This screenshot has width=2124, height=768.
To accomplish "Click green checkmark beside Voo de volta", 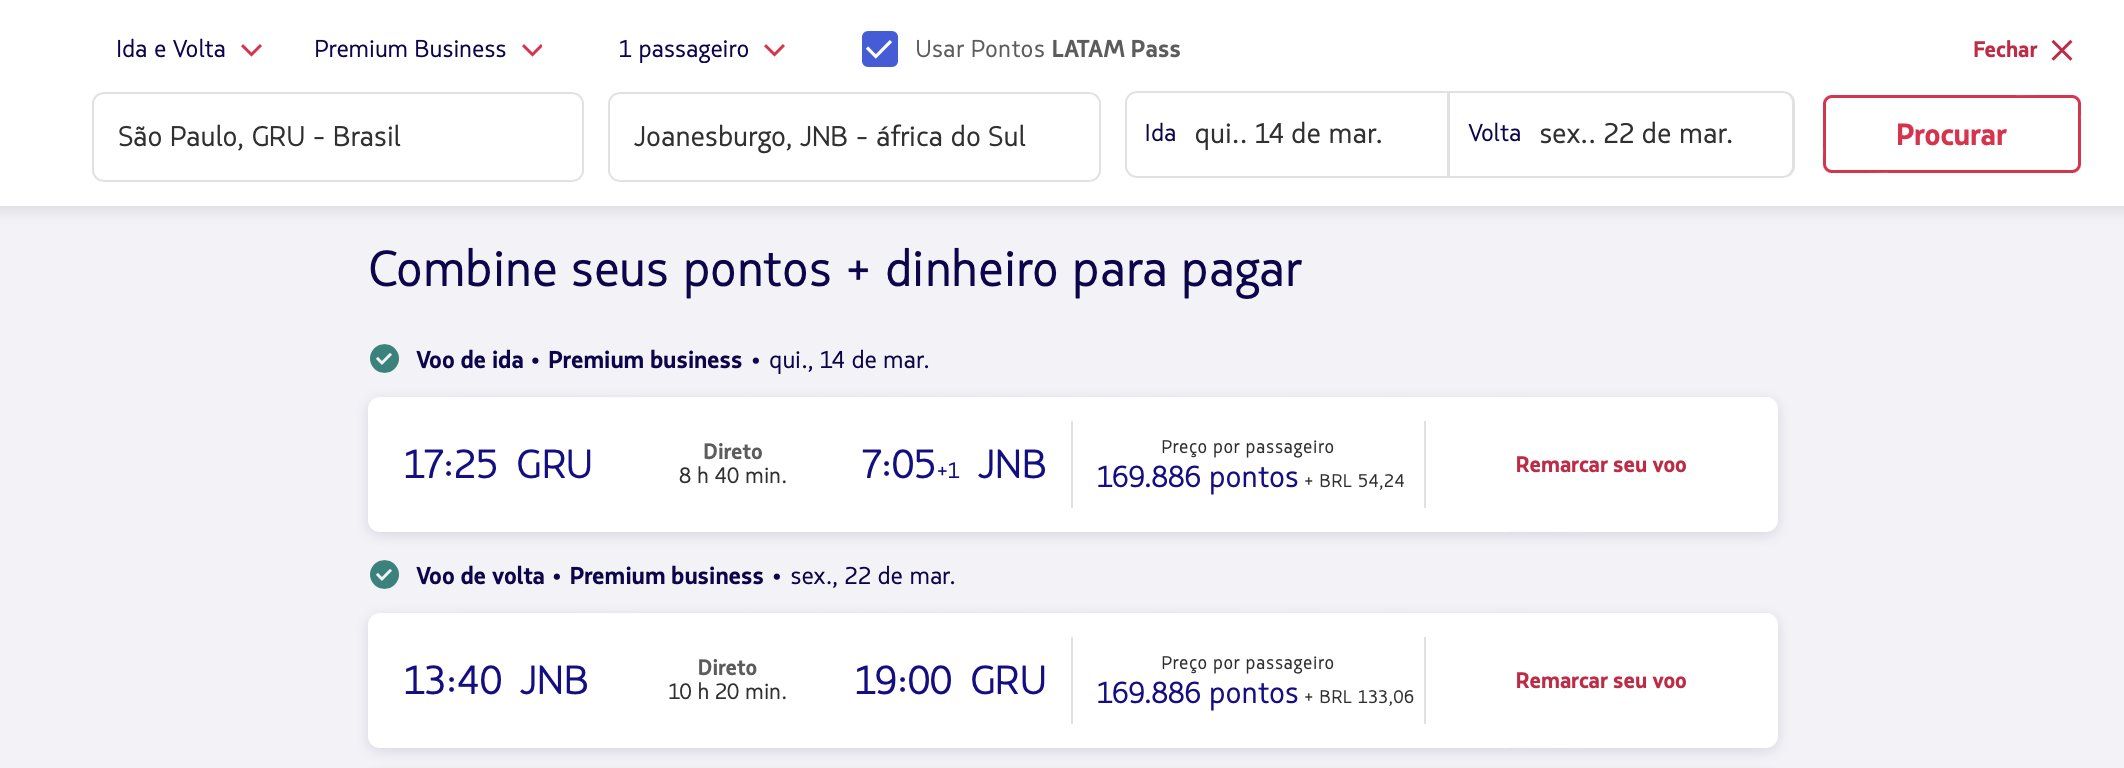I will click(x=384, y=575).
